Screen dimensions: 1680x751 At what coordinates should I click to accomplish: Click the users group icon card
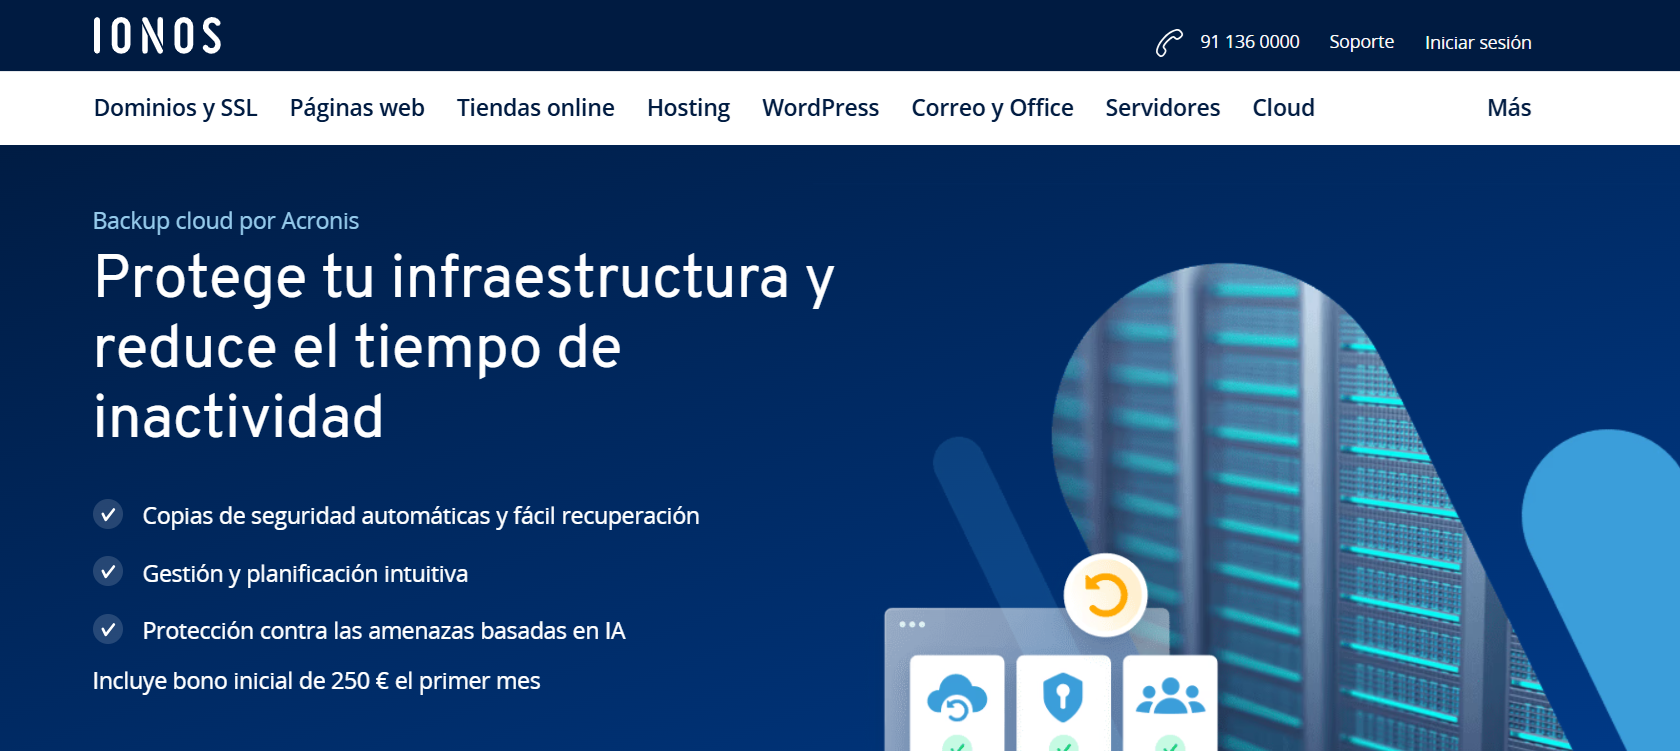pyautogui.click(x=1170, y=703)
